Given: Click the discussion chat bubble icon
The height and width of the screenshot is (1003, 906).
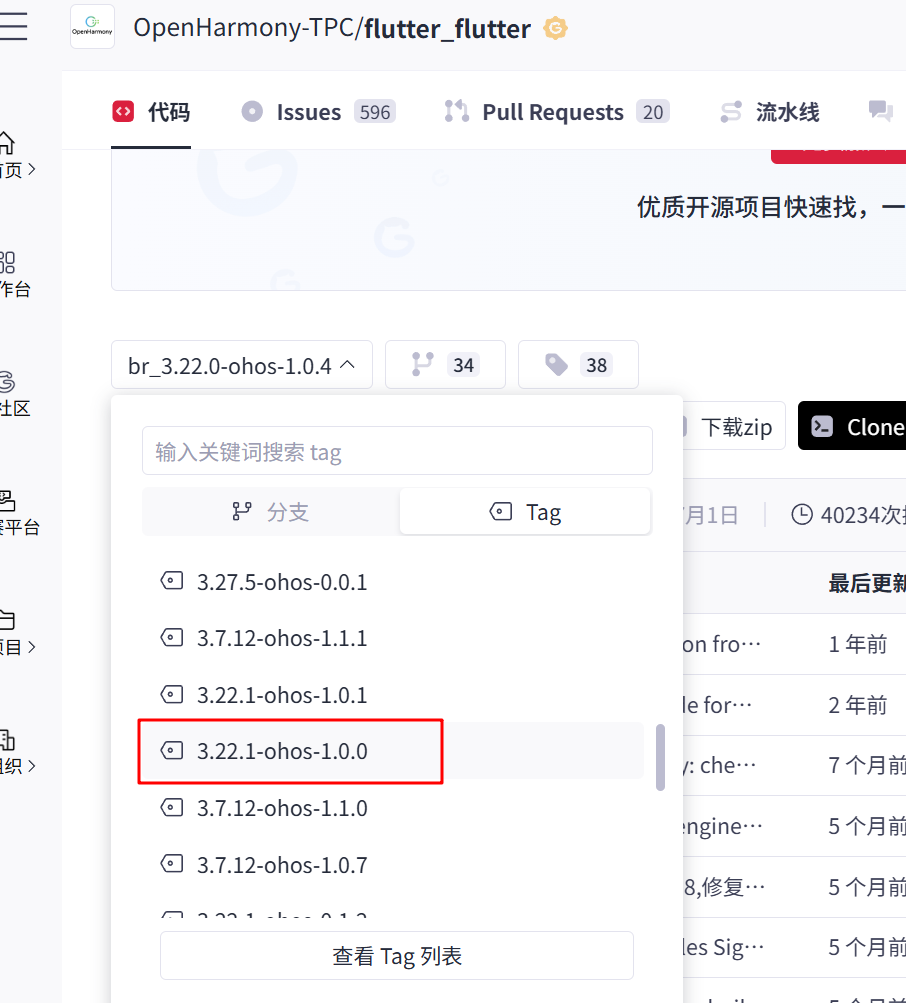Looking at the screenshot, I should [x=880, y=111].
